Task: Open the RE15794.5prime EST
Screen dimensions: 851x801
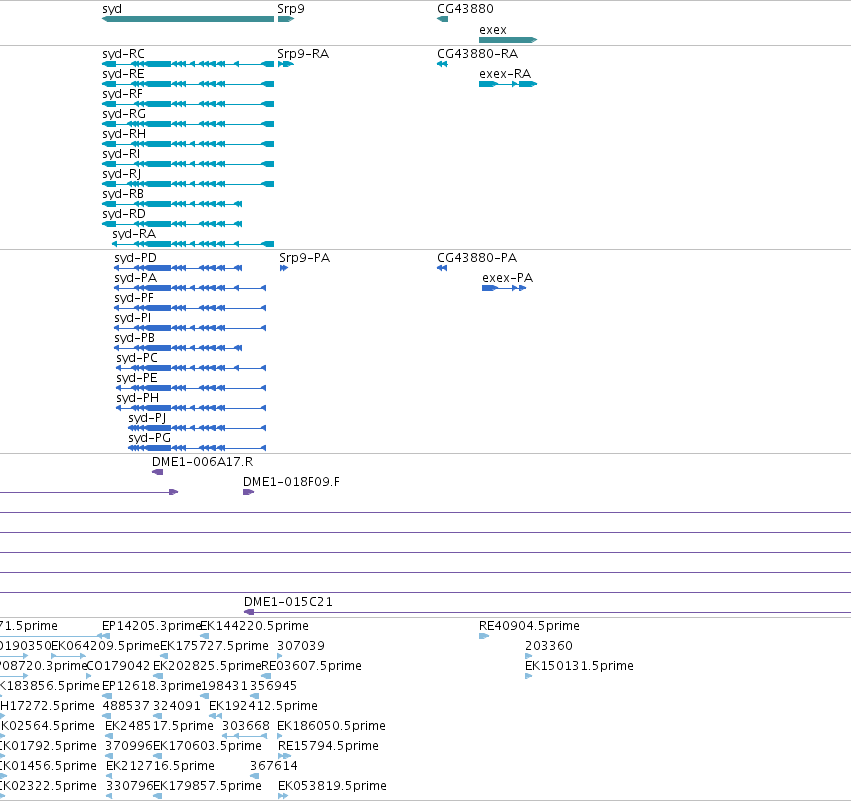Action: coord(284,756)
